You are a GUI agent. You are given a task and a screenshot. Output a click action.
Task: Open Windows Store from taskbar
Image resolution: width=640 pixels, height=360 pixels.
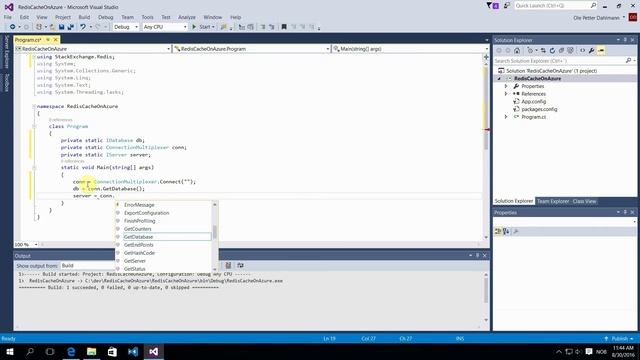coord(112,351)
